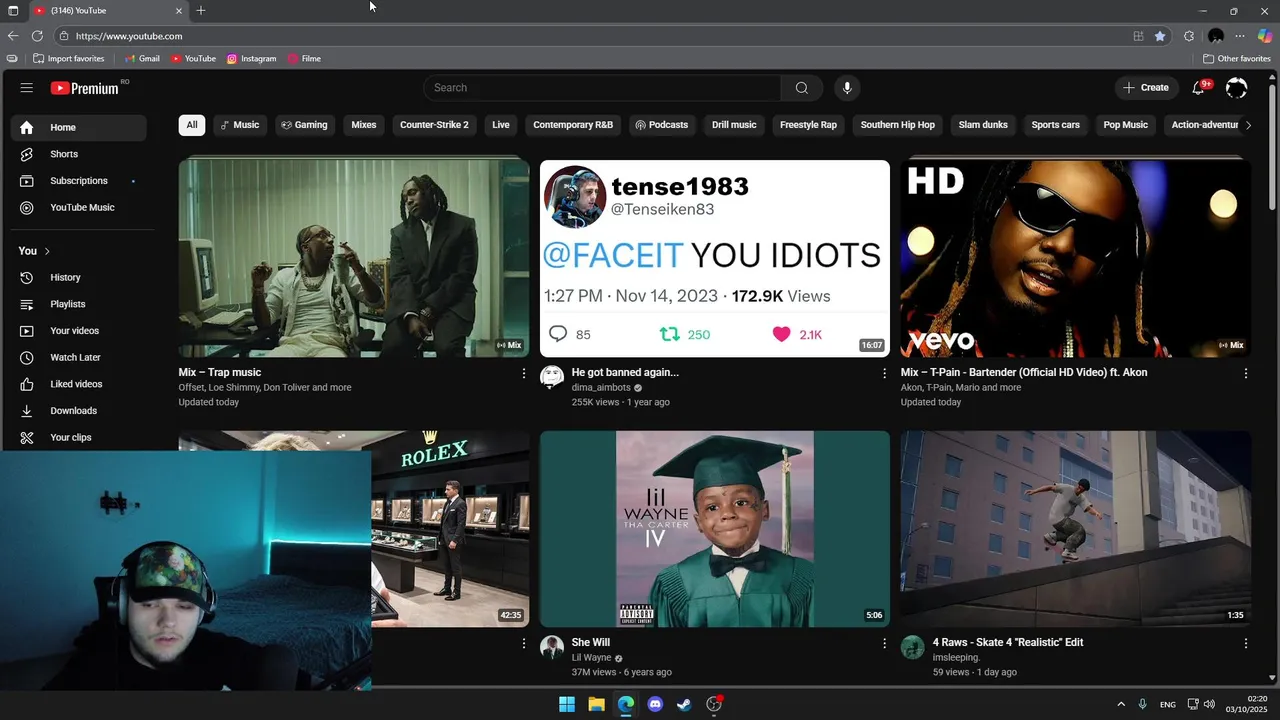This screenshot has height=720, width=1280.
Task: Reload the page with refresh button
Action: tap(37, 36)
